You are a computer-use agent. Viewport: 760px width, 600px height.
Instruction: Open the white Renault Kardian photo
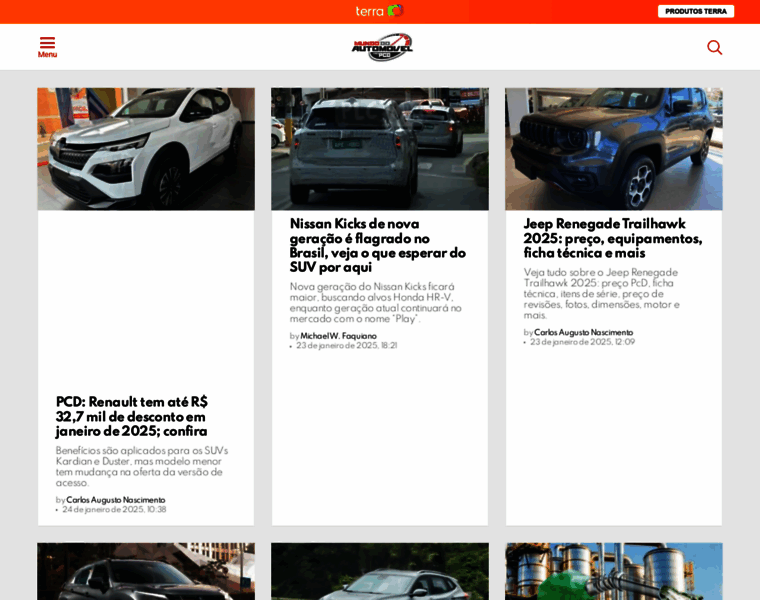pos(146,149)
